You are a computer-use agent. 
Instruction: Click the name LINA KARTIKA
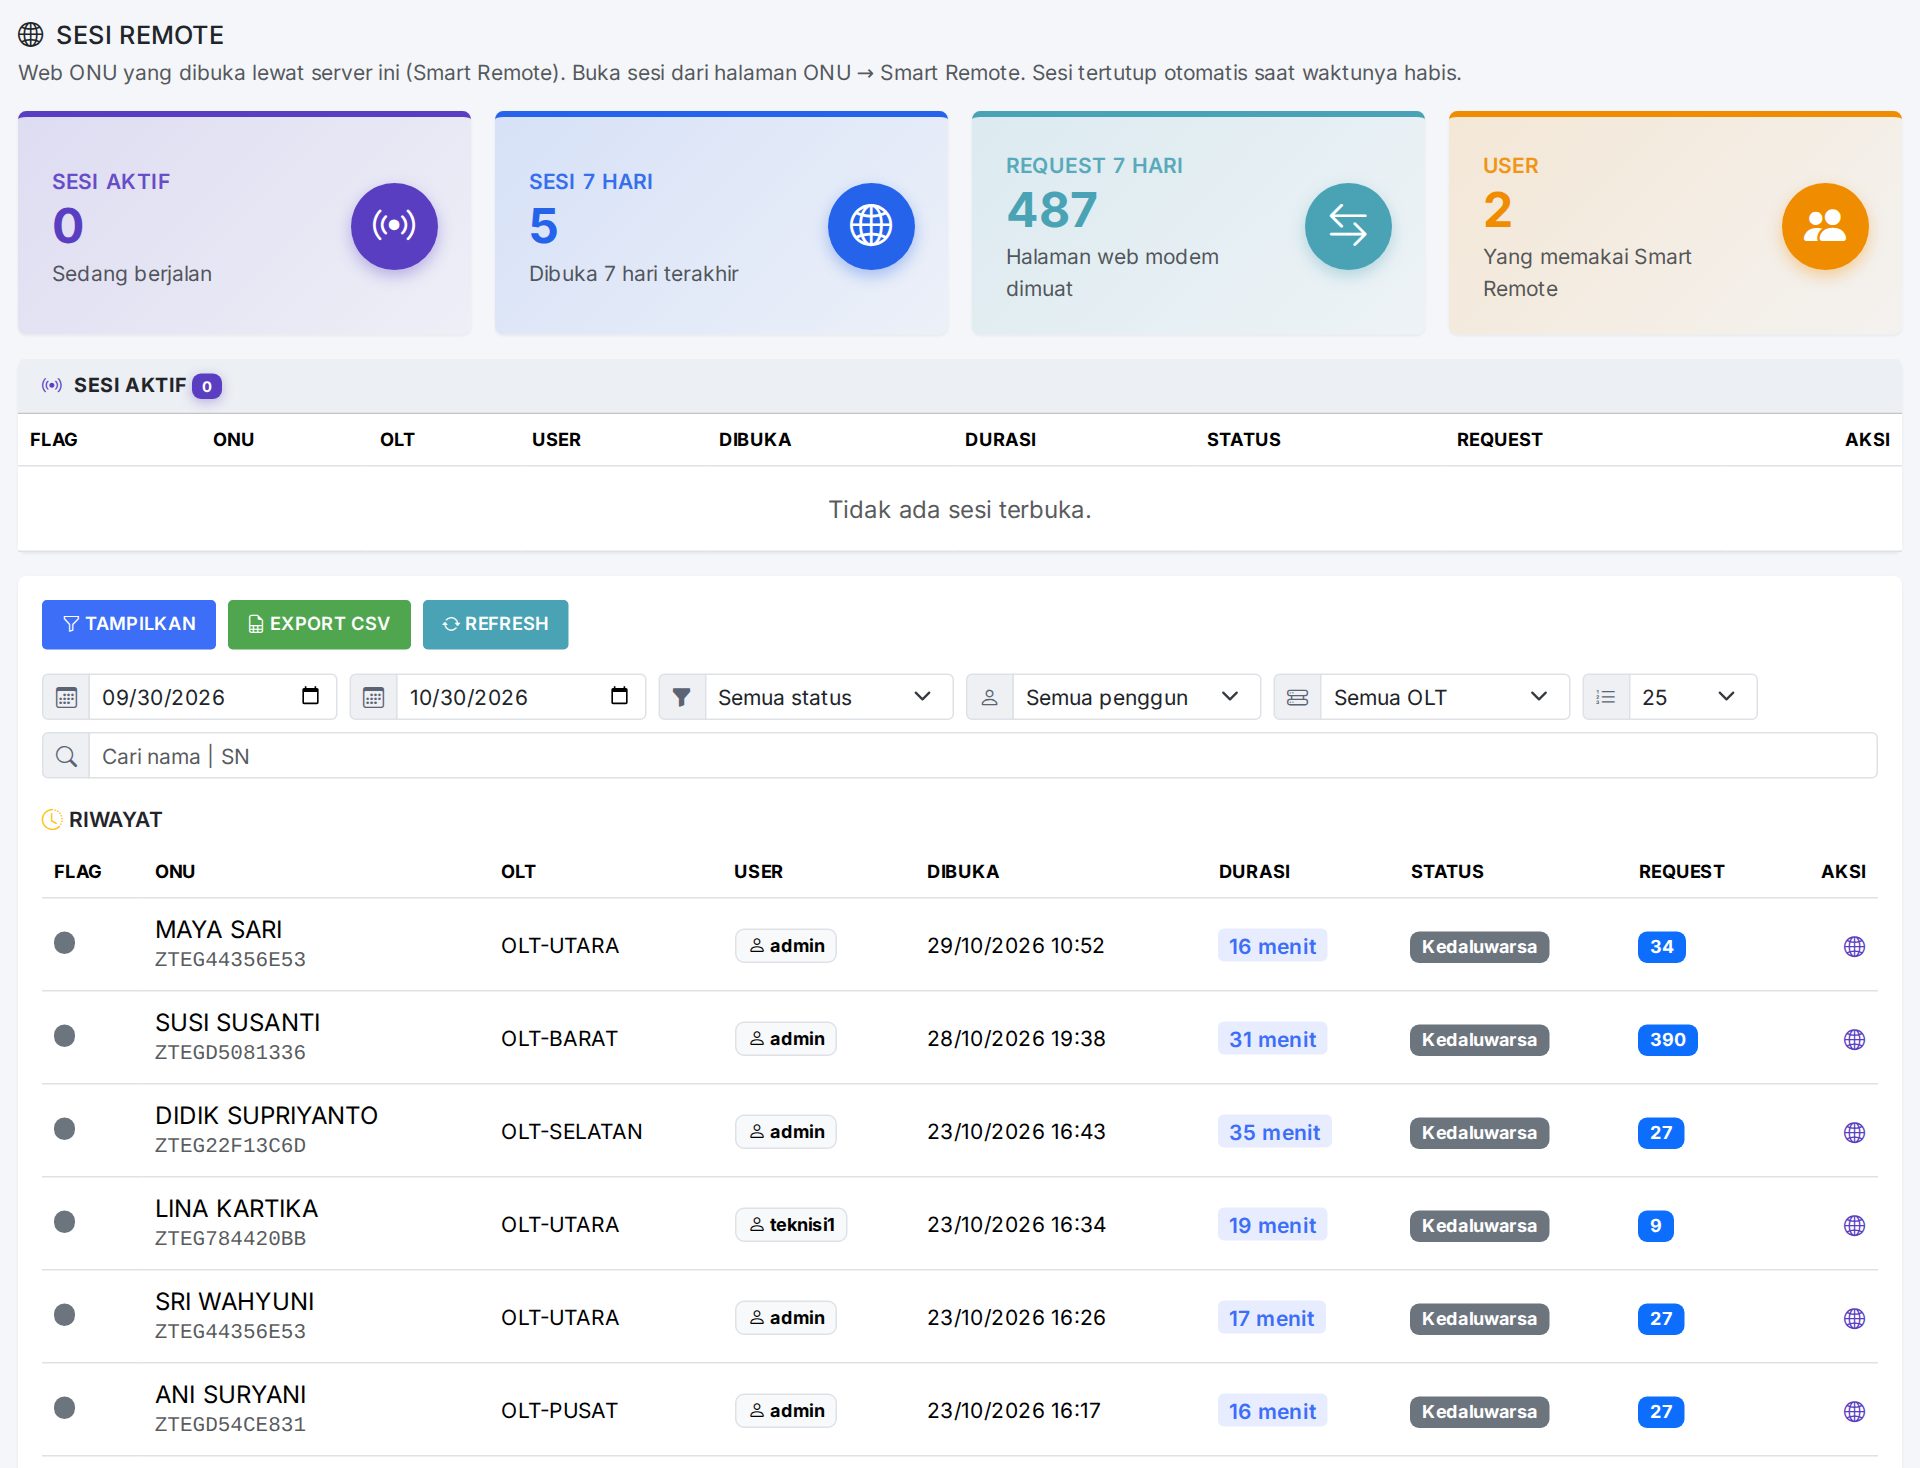[237, 1209]
